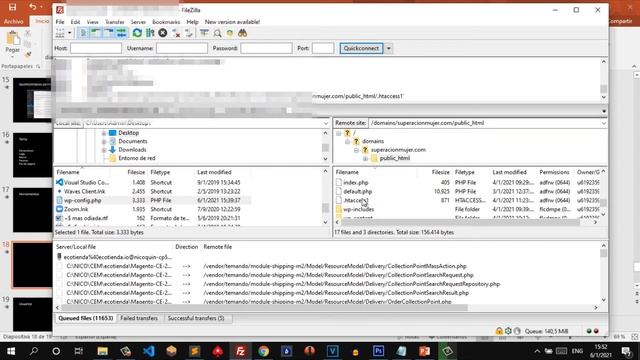
Task: Expand the Desktop folder in local tree
Action: click(x=104, y=133)
